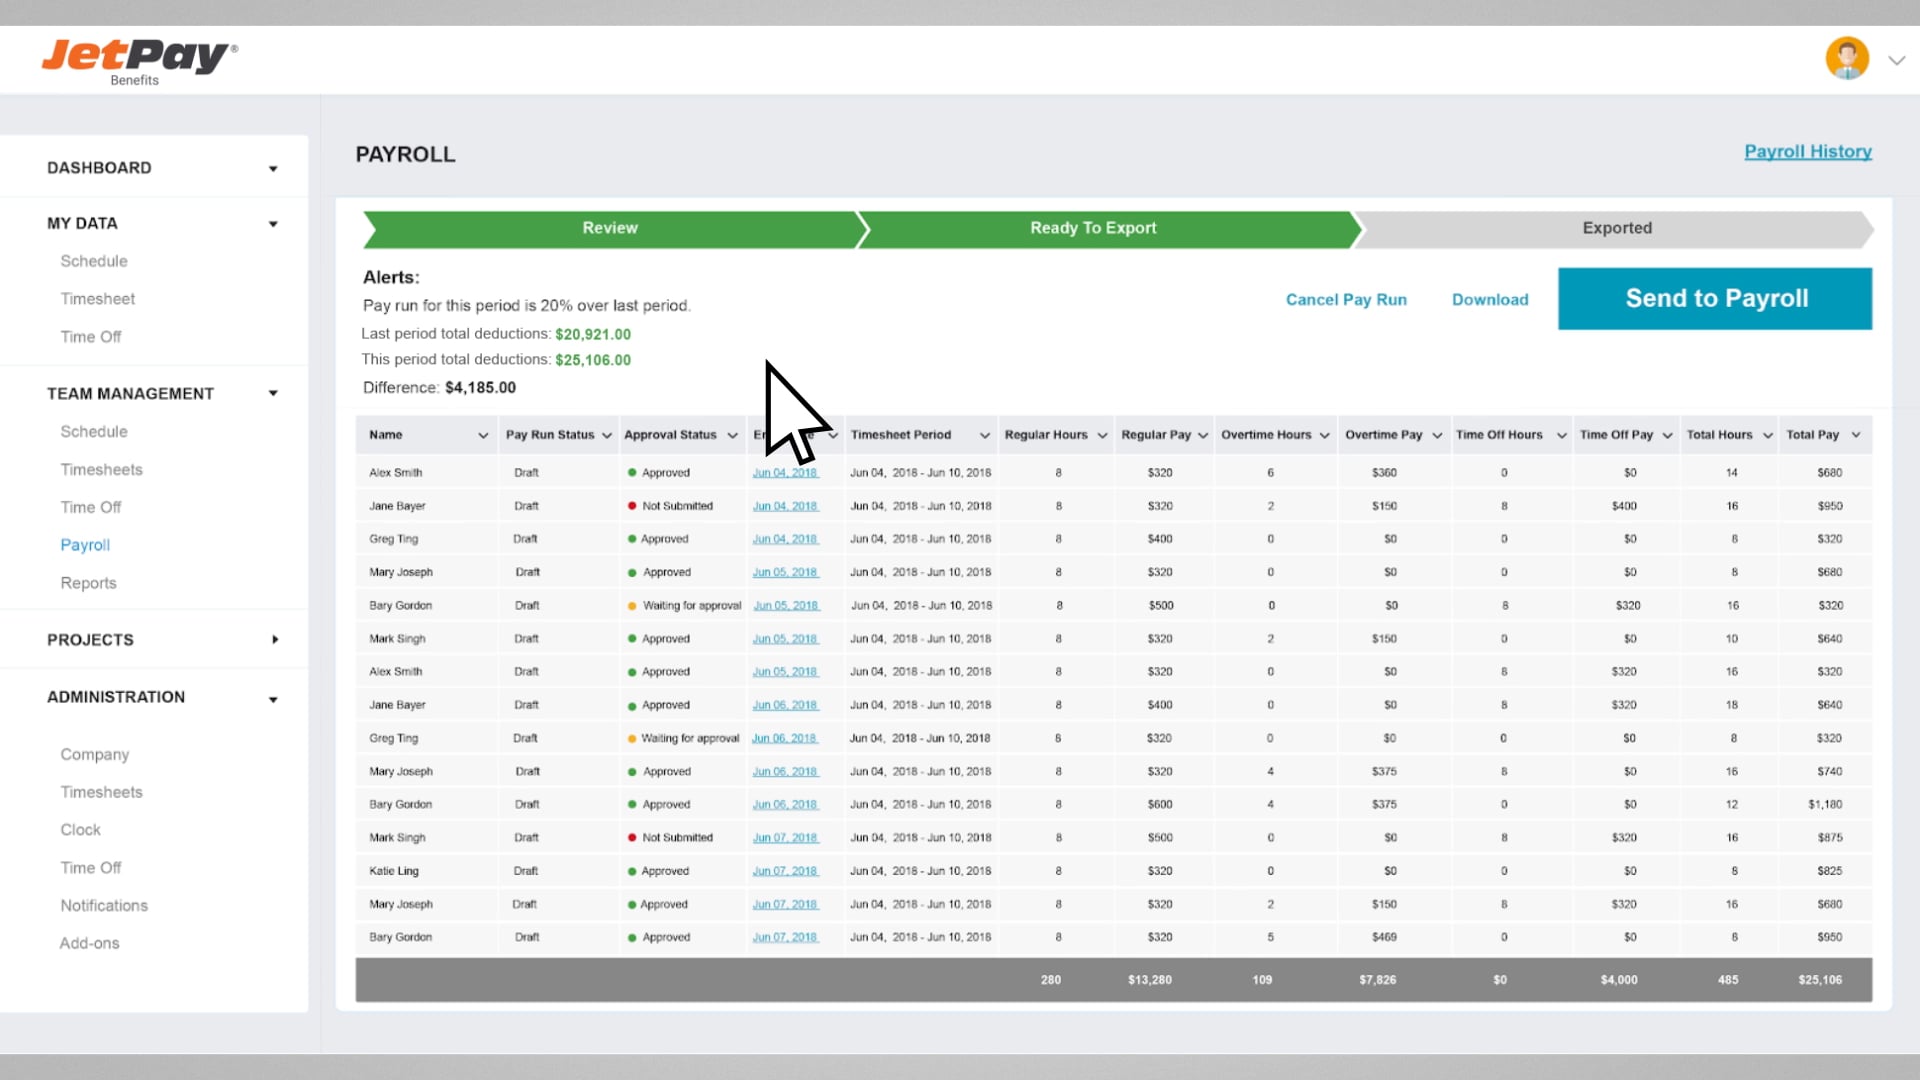The height and width of the screenshot is (1080, 1920).
Task: Click the Cancel Pay Run link
Action: click(1346, 300)
